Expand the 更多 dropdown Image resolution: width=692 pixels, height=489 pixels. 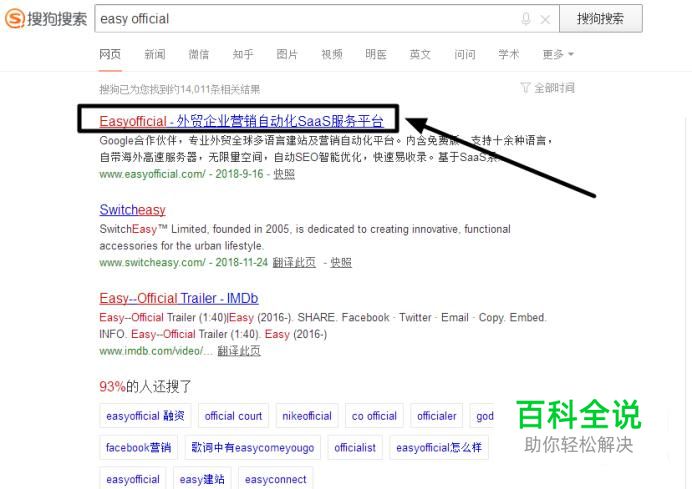coord(558,54)
